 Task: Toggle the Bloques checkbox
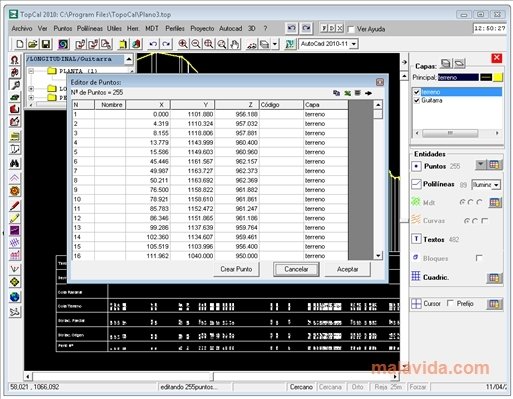pyautogui.click(x=479, y=258)
